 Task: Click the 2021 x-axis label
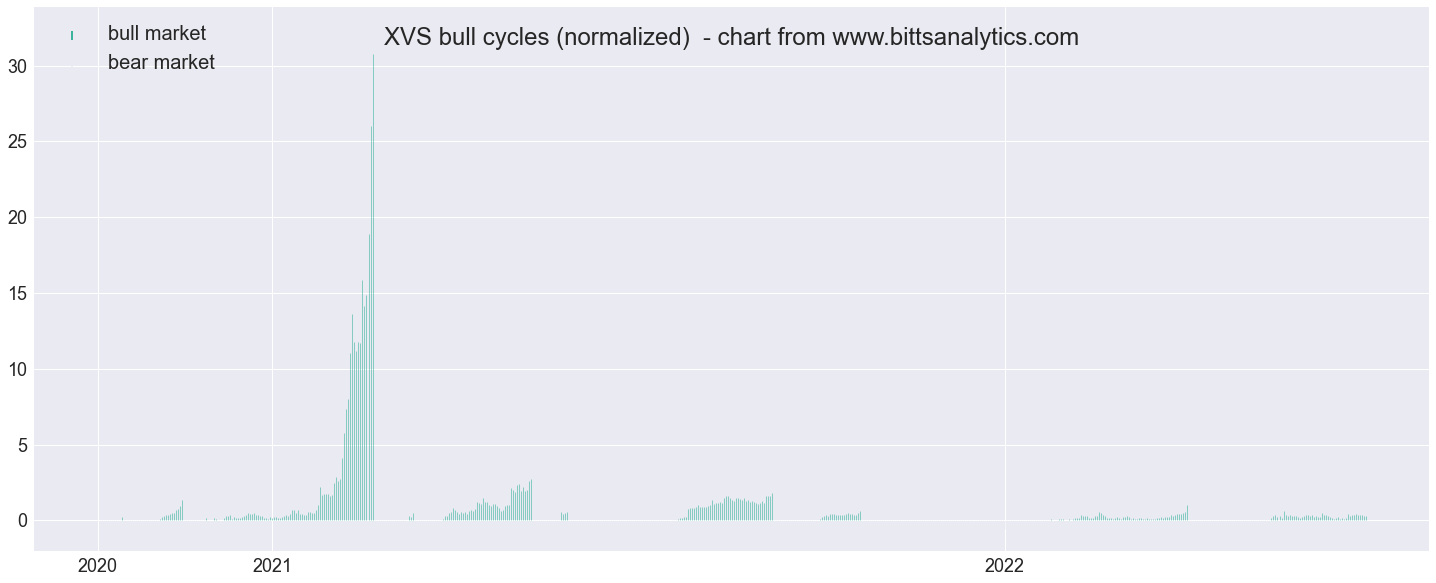[x=271, y=565]
